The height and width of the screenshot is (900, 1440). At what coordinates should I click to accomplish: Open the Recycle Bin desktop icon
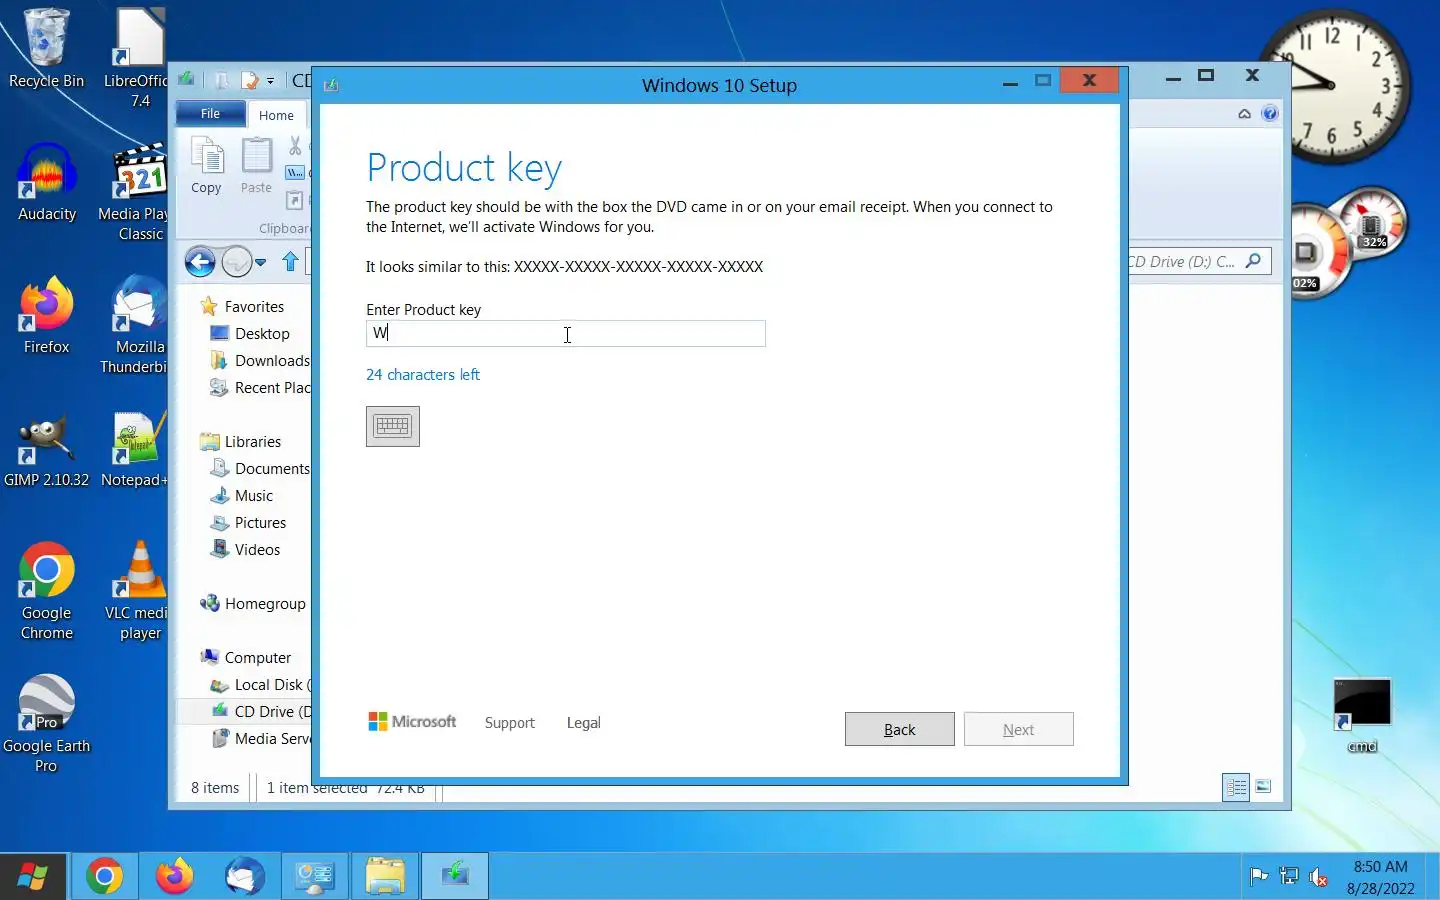(x=46, y=48)
